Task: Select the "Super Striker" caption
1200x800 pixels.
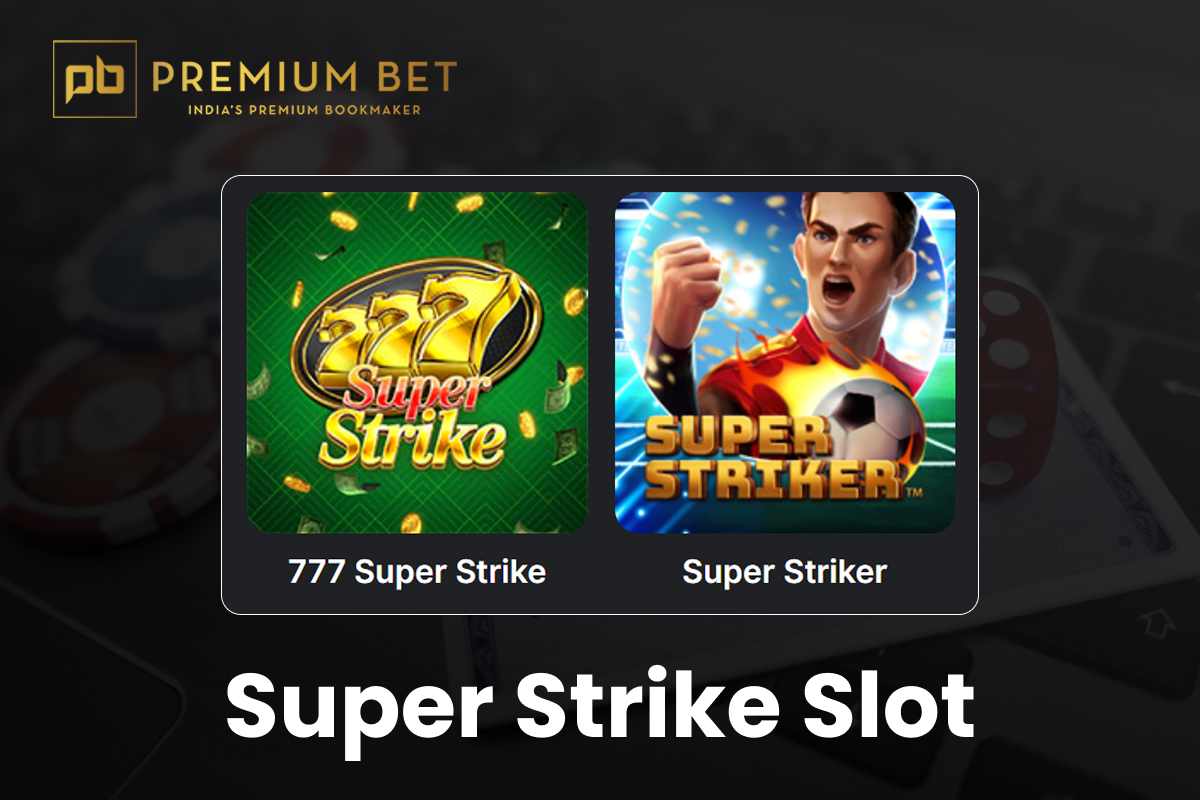Action: 785,571
